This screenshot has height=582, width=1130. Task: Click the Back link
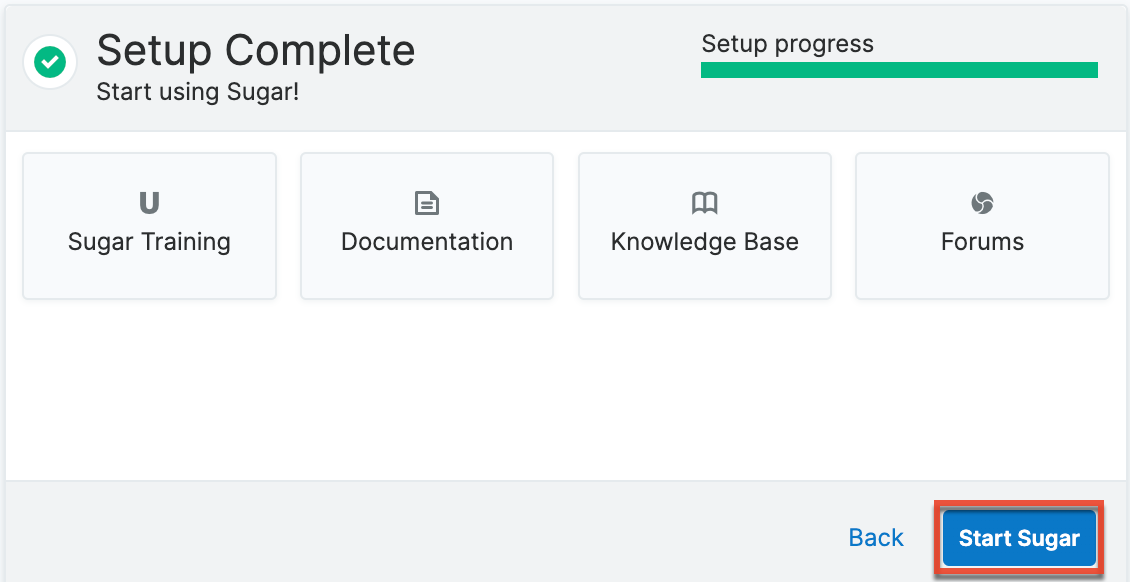876,537
